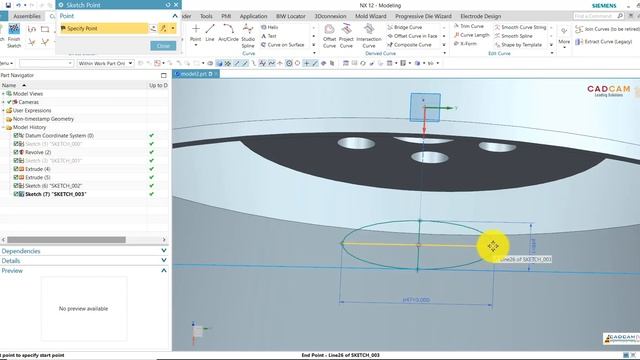Screen dimensions: 640x360
Task: Toggle checkbox for Extrude (5)
Action: coord(16,178)
